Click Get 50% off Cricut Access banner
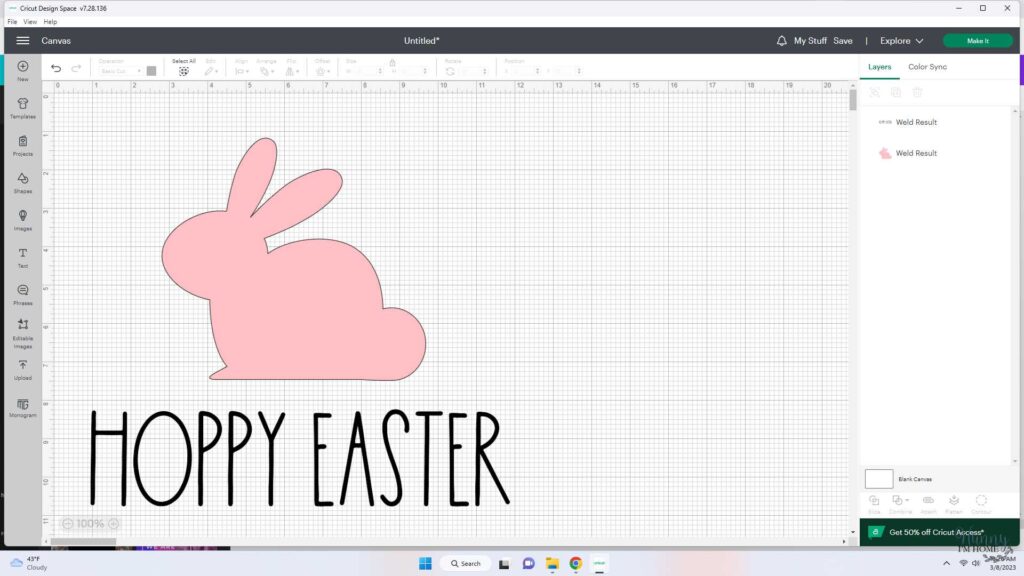 939,532
